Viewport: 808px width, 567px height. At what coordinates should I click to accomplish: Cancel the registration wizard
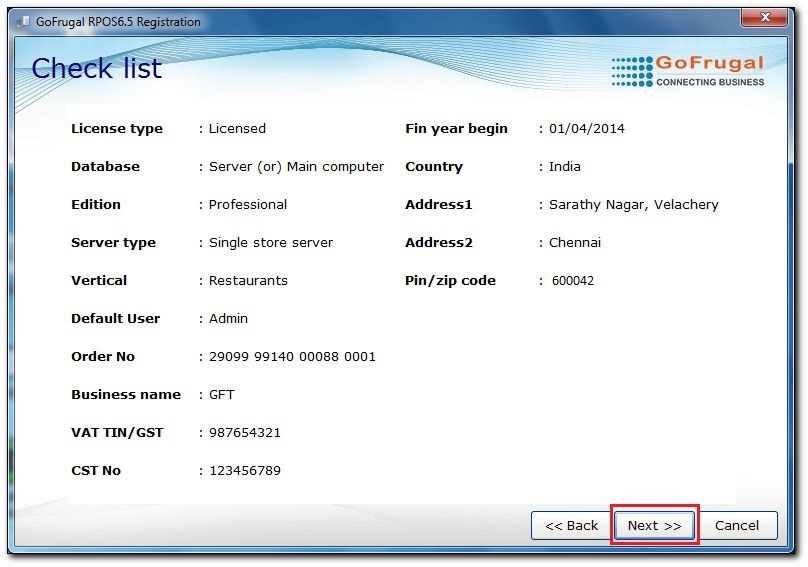(x=737, y=525)
